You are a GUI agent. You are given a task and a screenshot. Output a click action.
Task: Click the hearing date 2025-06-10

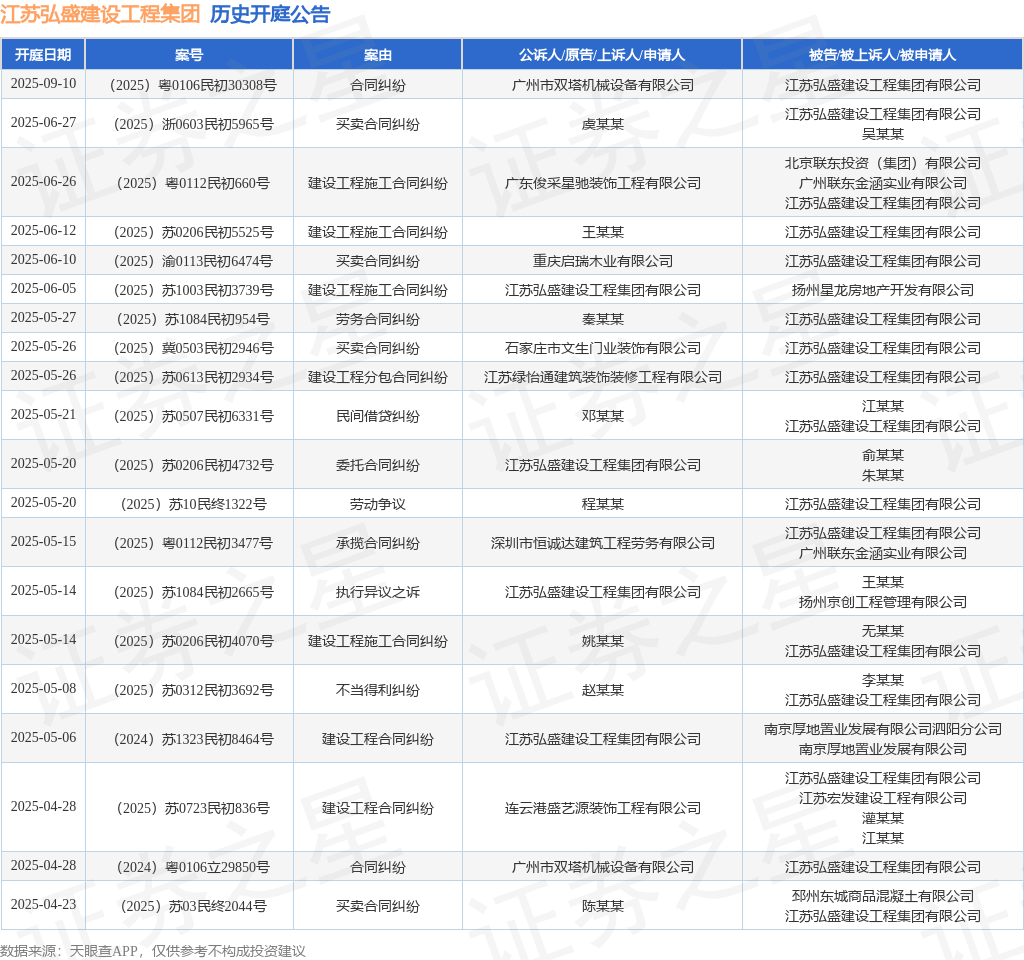coord(43,259)
